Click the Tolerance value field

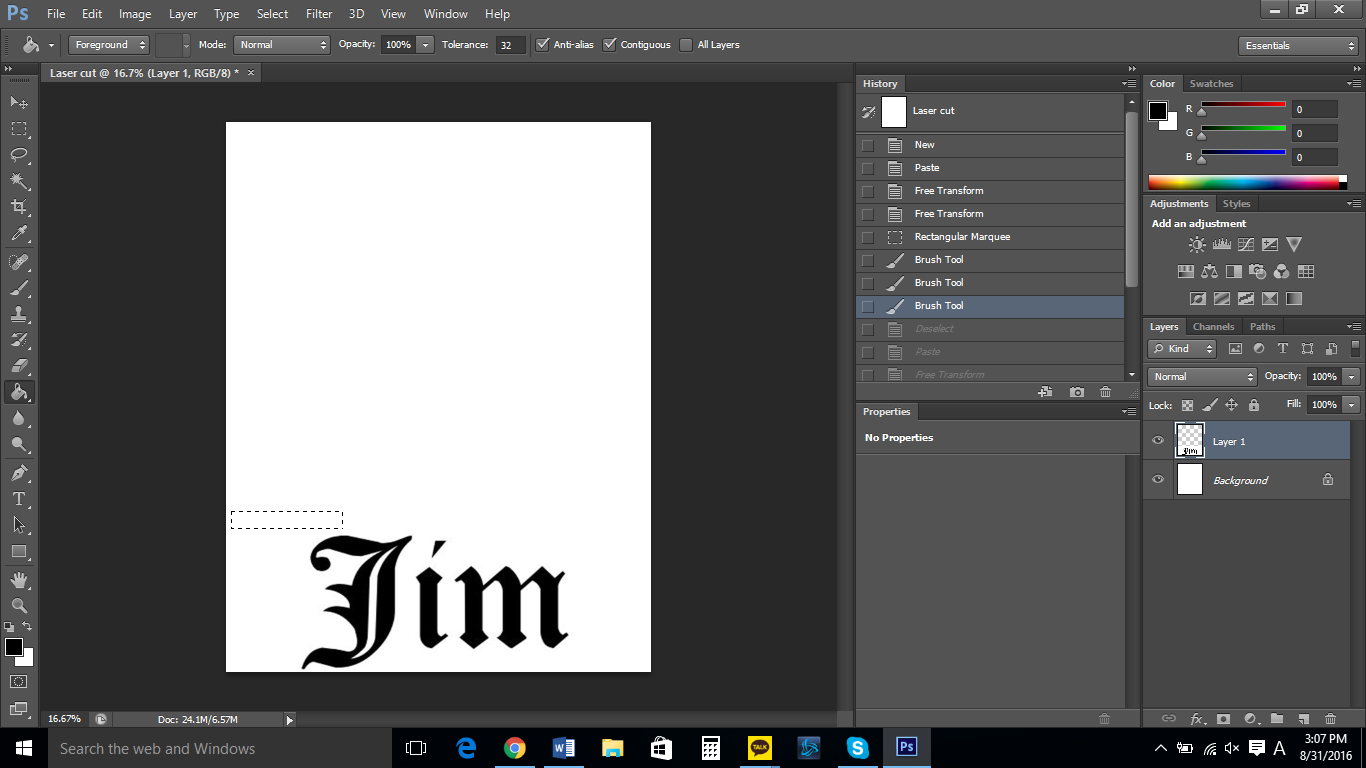point(510,45)
